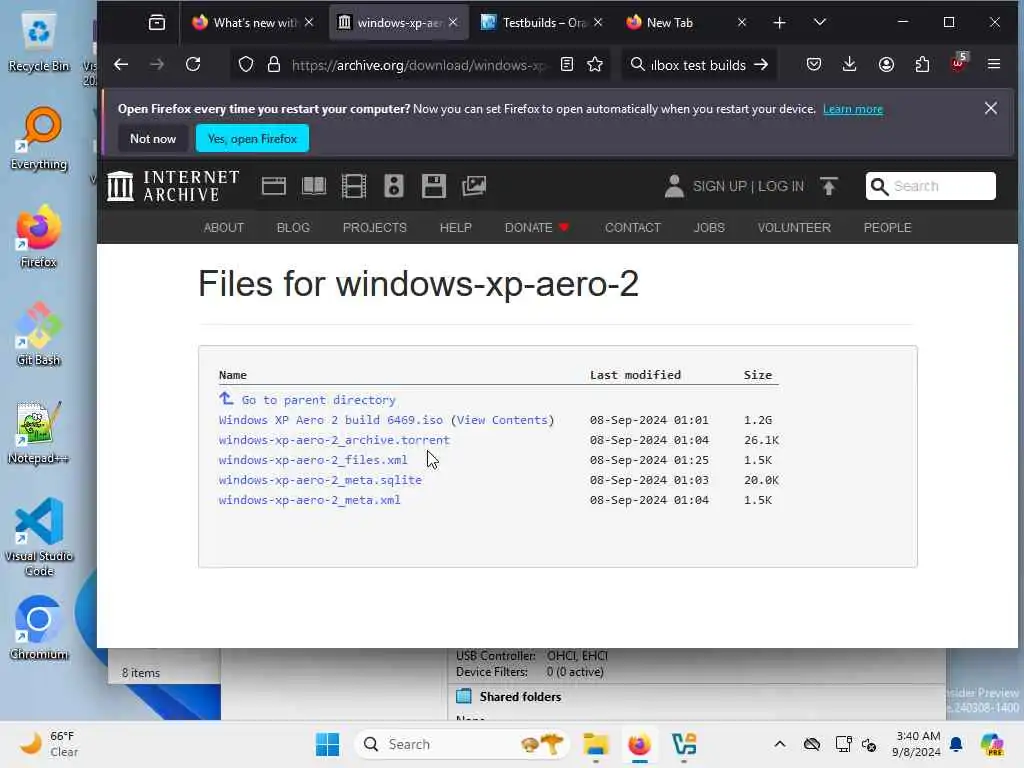Open the Learn more link

tap(853, 109)
